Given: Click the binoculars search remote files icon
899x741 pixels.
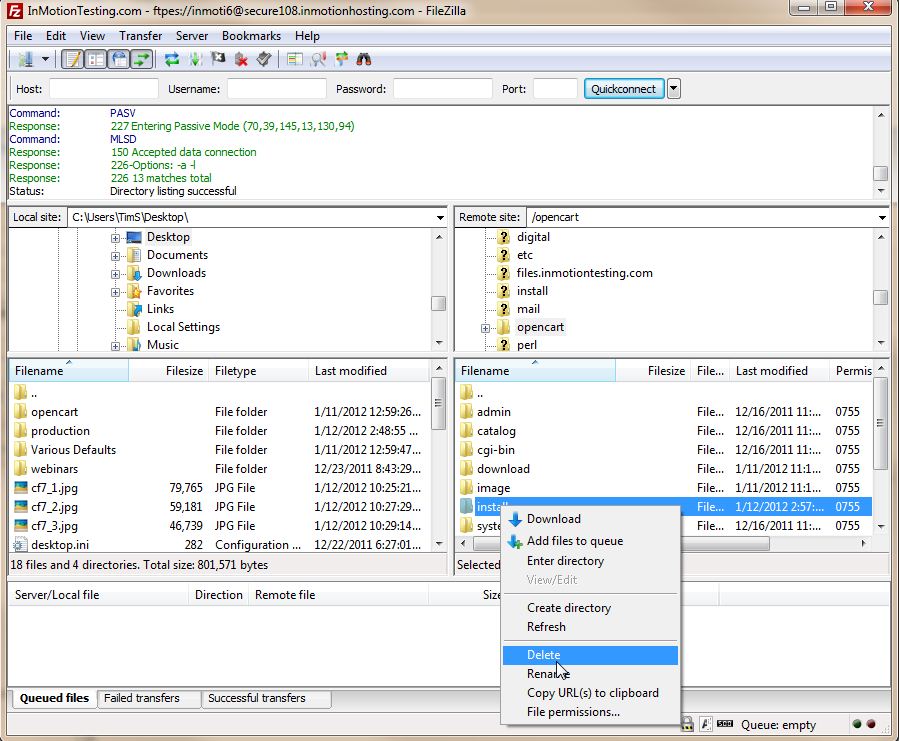Looking at the screenshot, I should (x=363, y=59).
